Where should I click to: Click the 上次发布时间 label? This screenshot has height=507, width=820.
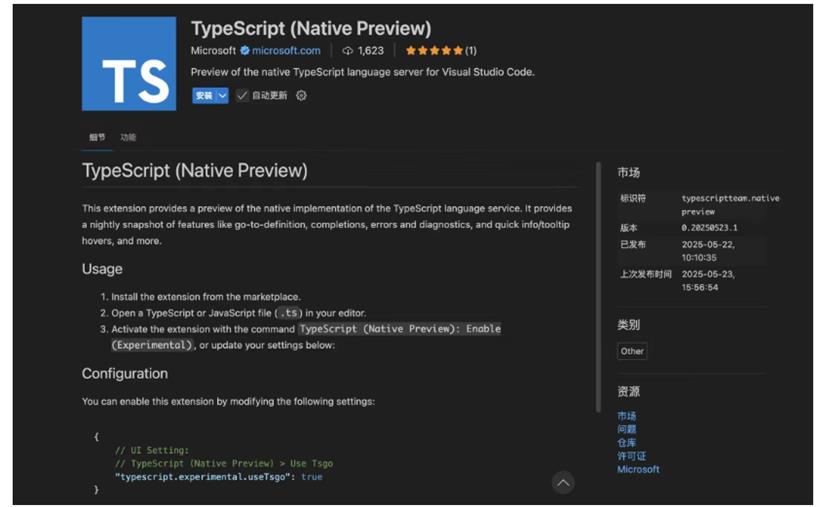pyautogui.click(x=646, y=274)
